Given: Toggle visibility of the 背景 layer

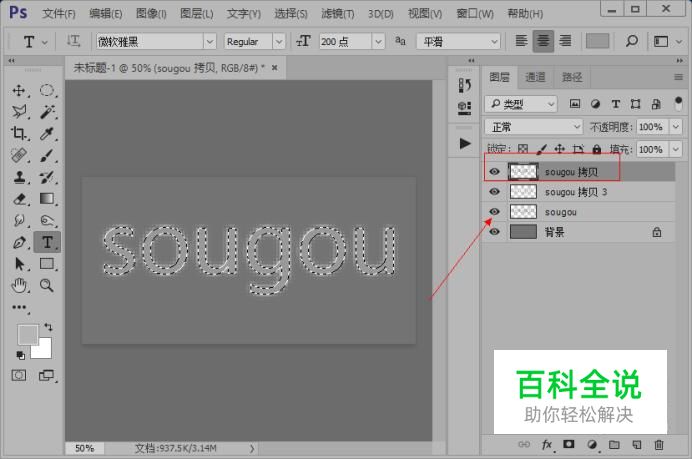Looking at the screenshot, I should click(x=494, y=231).
